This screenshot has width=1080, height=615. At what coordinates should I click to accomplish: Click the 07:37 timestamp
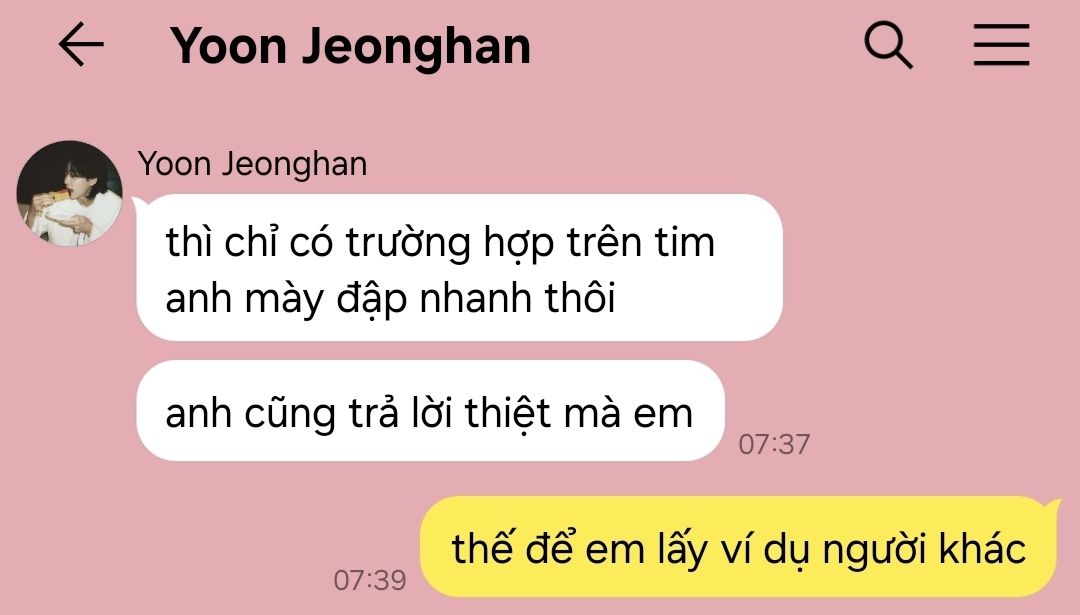click(774, 444)
